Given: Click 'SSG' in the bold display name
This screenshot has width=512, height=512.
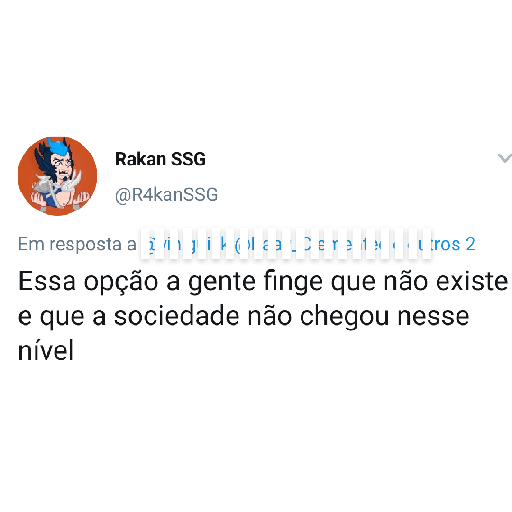Looking at the screenshot, I should tap(188, 159).
